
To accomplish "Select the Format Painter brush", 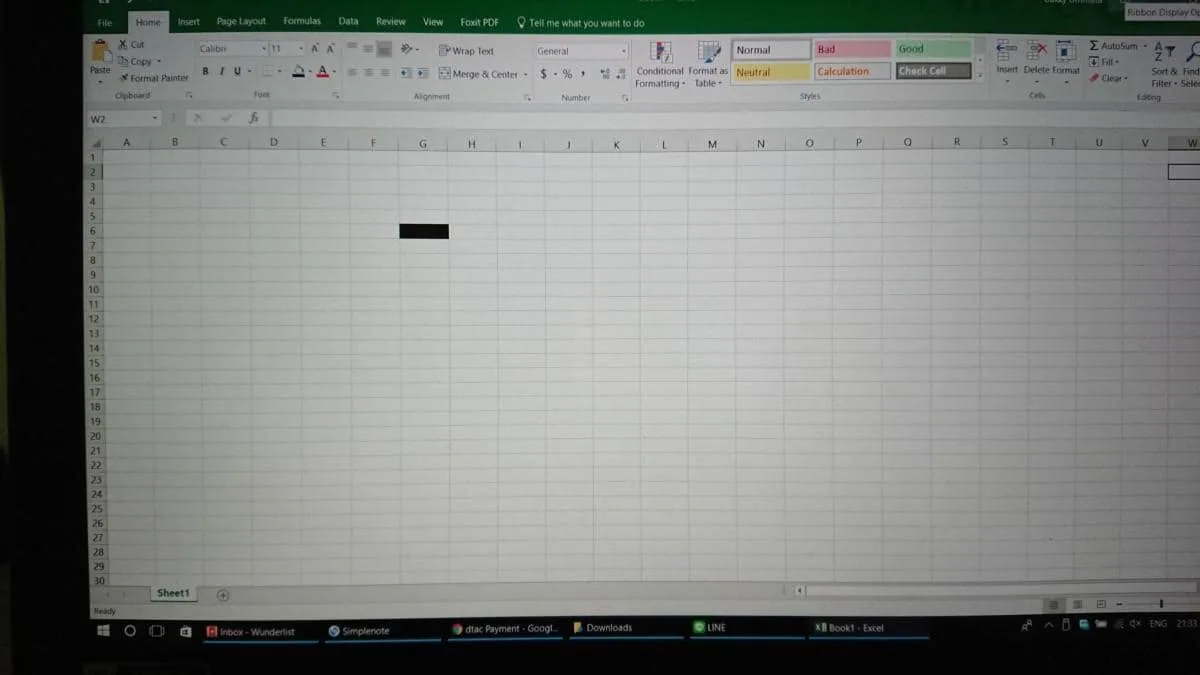I will (x=123, y=78).
